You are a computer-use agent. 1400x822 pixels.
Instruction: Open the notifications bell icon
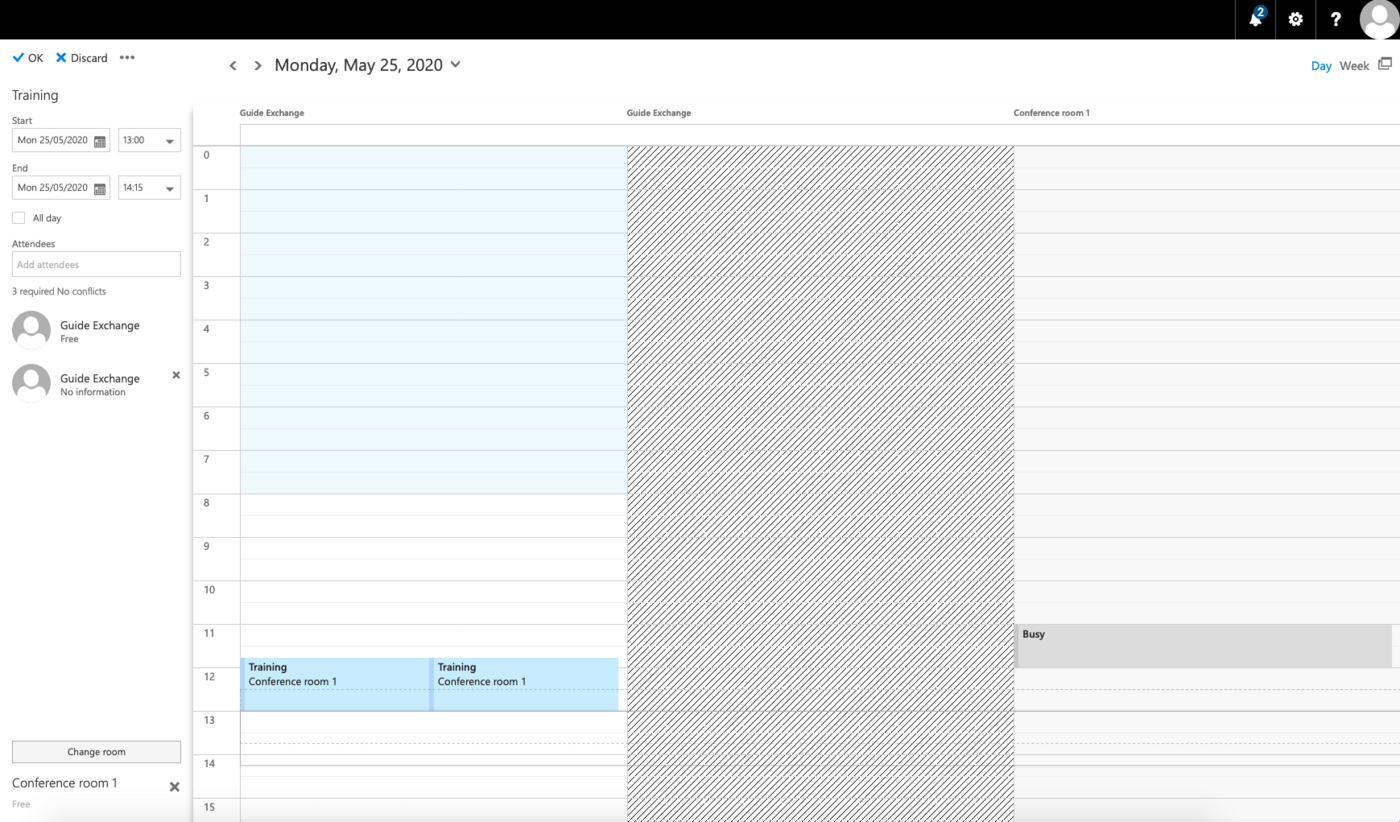1256,19
